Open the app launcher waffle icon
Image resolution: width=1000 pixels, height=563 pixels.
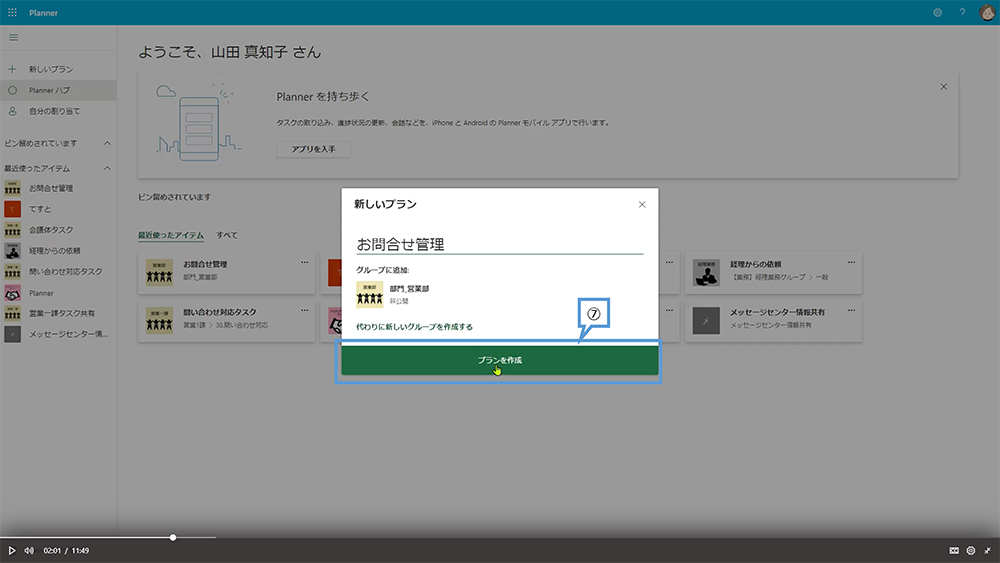(x=12, y=12)
